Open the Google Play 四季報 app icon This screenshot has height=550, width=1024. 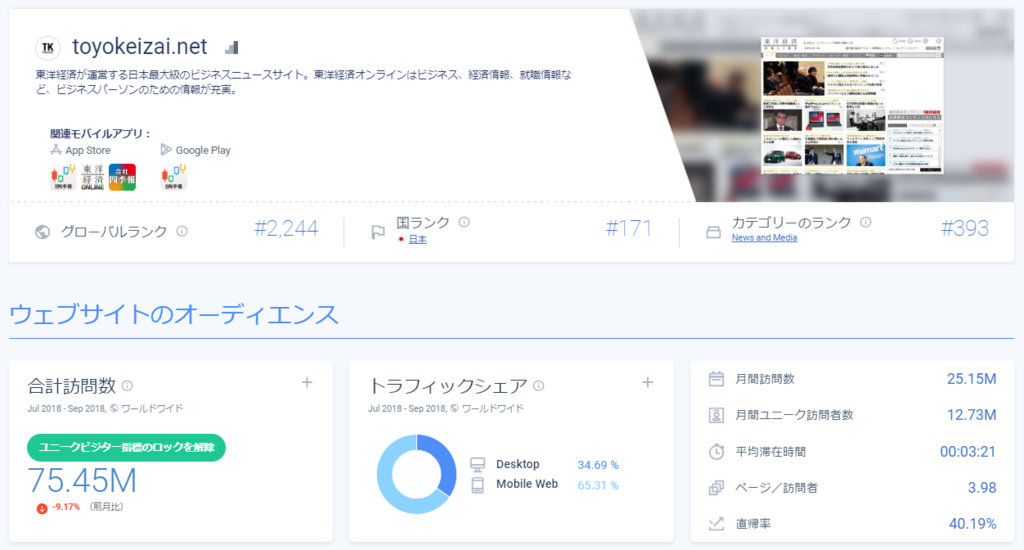tap(173, 177)
